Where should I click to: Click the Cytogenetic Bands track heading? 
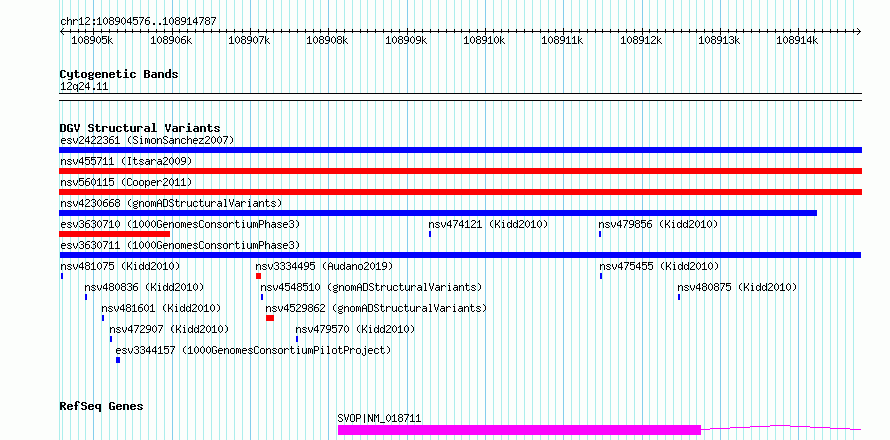point(119,74)
